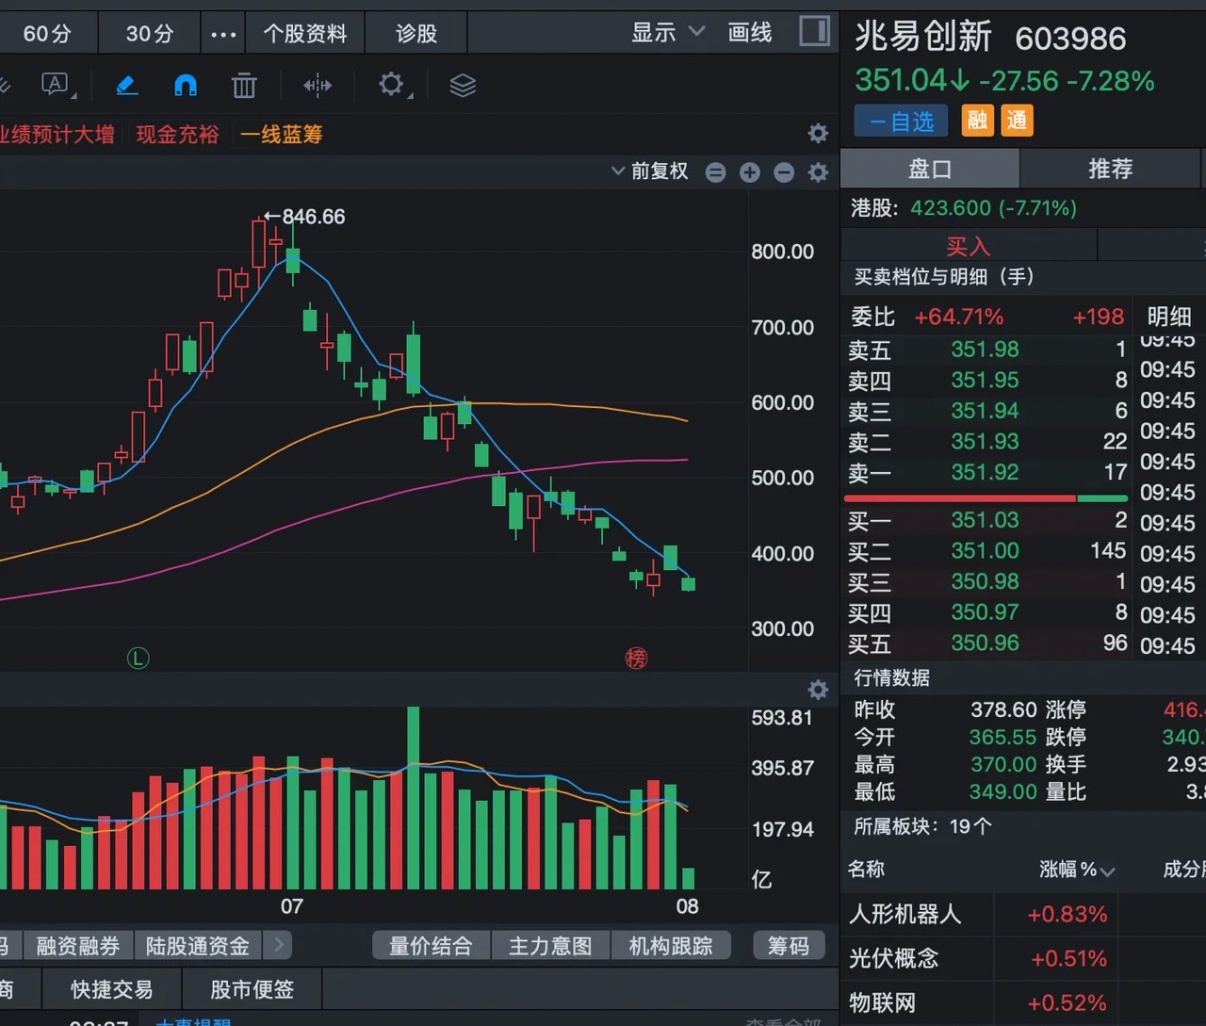Click the 主力意图 button

[x=551, y=945]
